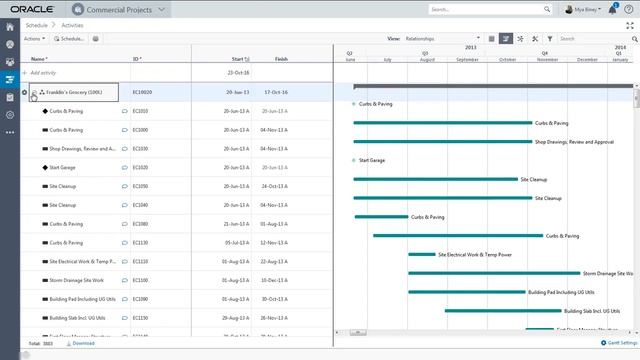Image resolution: width=640 pixels, height=360 pixels.
Task: Click the activities search input field
Action: pyautogui.click(x=594, y=39)
